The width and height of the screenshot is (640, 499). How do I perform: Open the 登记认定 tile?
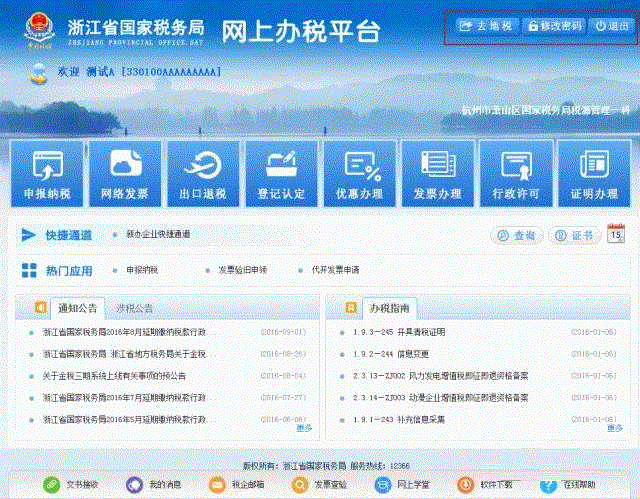coord(281,174)
